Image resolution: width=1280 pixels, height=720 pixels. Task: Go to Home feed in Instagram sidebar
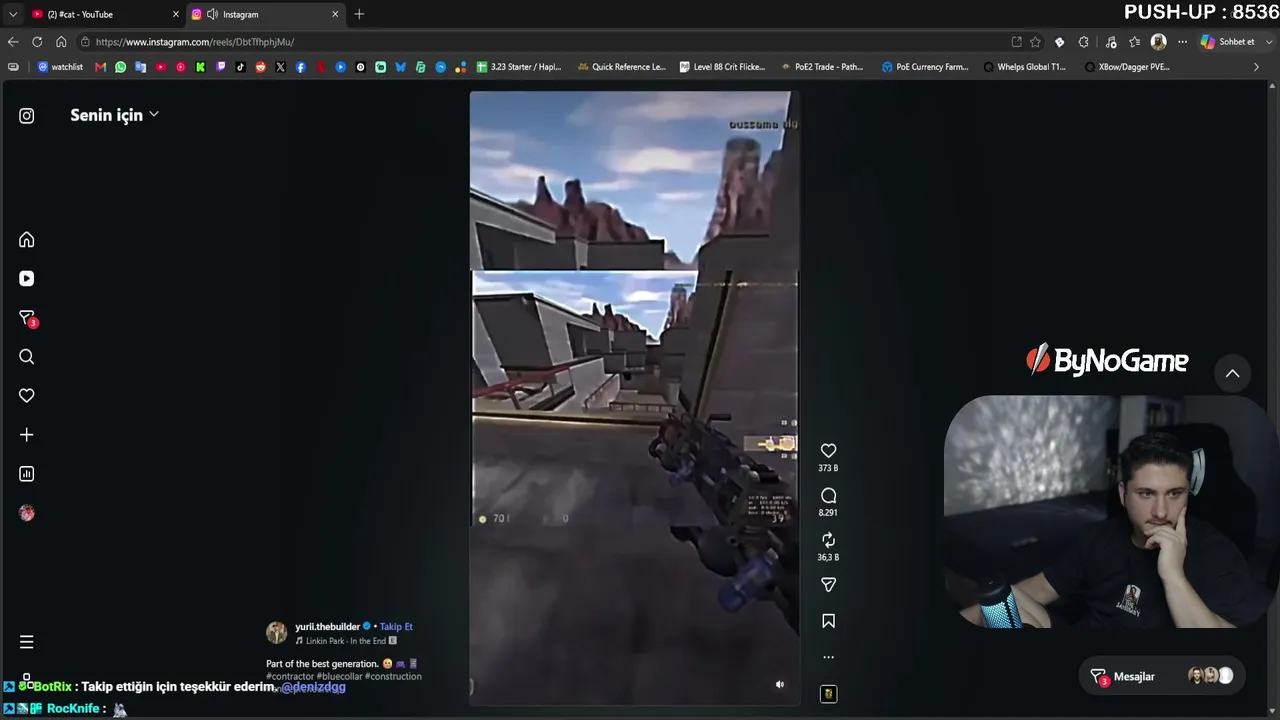coord(27,240)
